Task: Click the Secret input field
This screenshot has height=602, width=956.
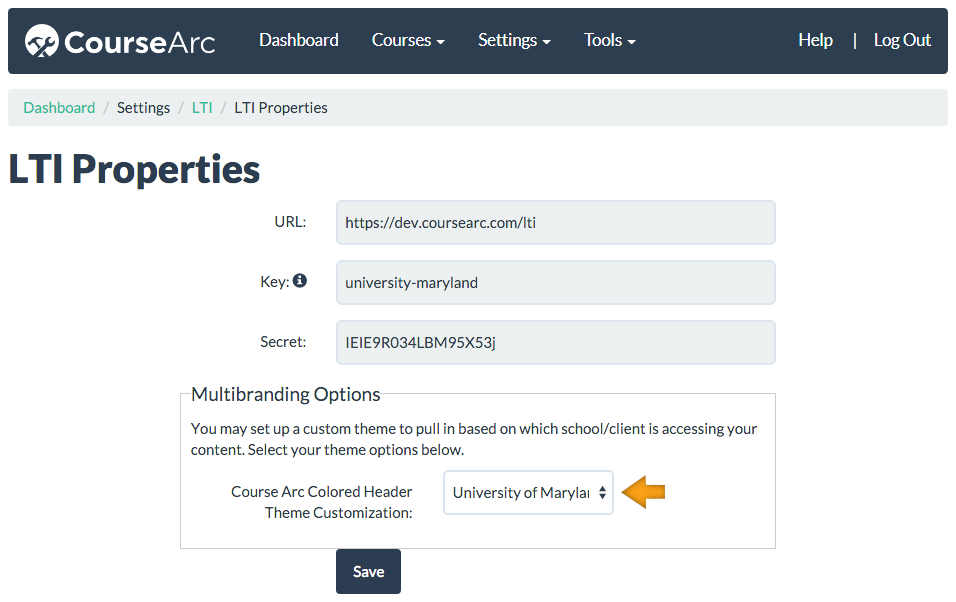Action: click(x=555, y=342)
